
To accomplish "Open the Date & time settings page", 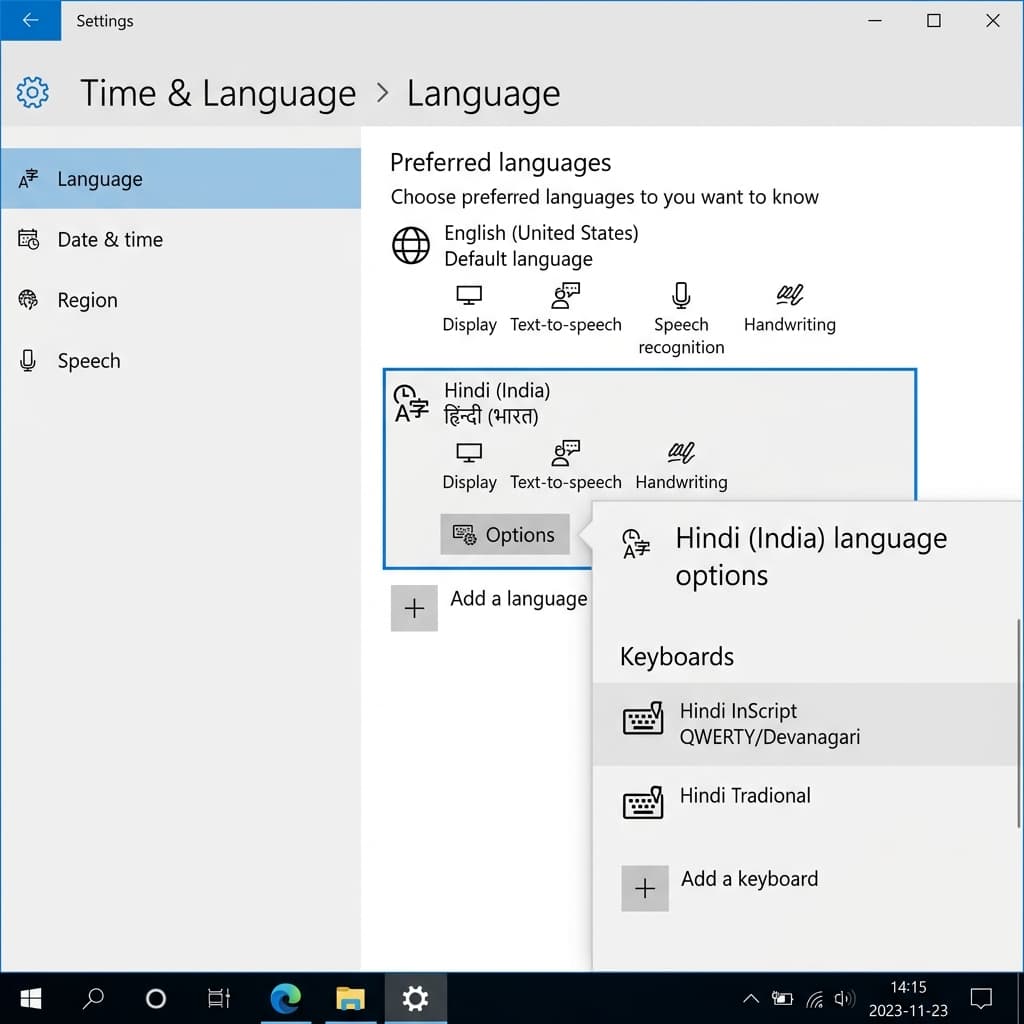I will point(180,239).
